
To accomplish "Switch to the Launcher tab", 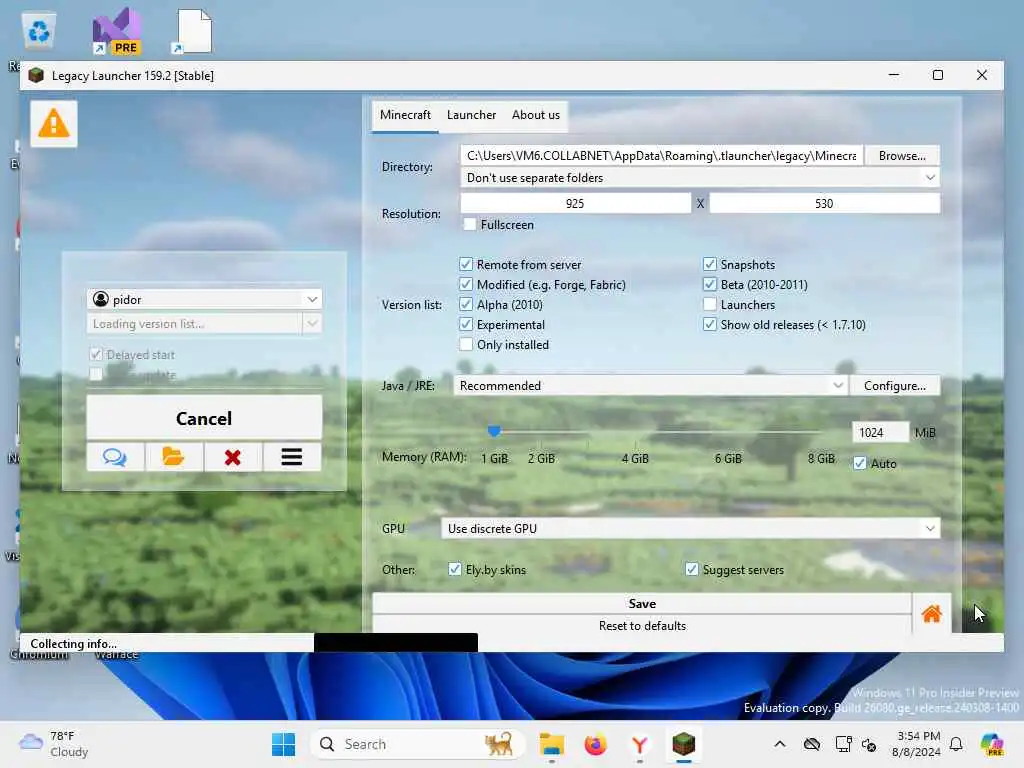I will point(472,115).
